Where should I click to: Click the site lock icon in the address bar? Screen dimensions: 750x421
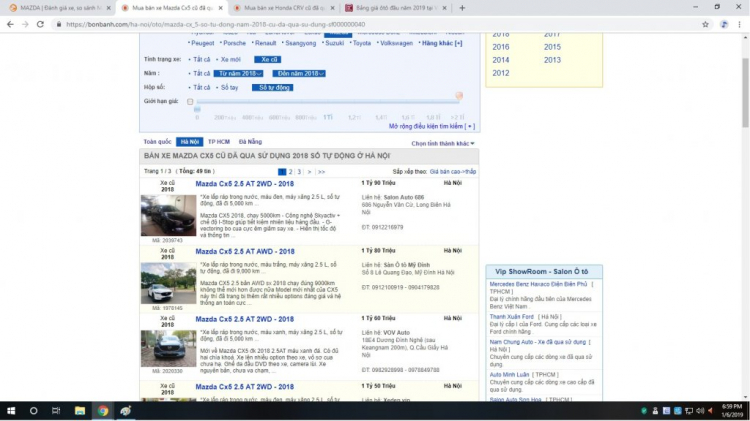tap(59, 24)
